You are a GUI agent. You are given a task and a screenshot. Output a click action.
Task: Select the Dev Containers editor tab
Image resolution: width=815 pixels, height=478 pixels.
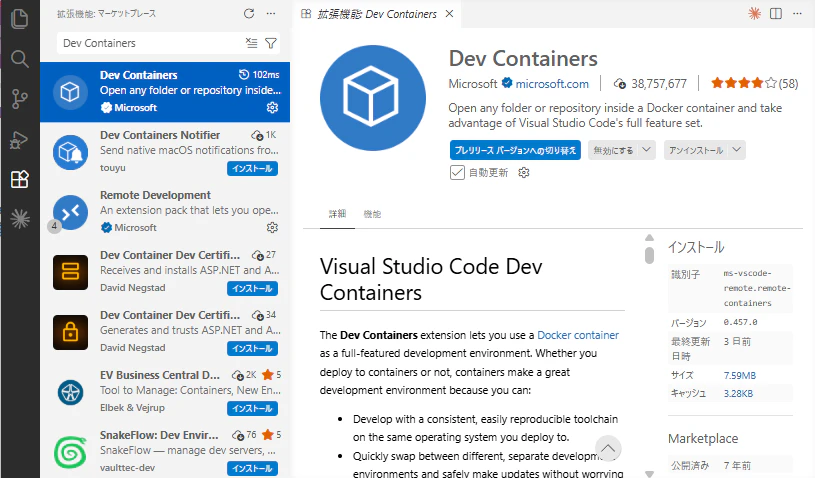[x=377, y=14]
